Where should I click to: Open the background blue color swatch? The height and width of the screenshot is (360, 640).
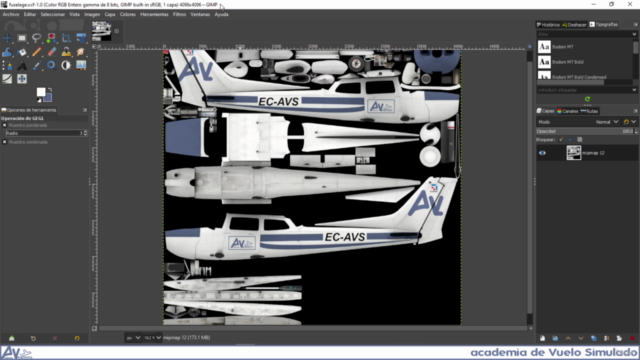(49, 98)
